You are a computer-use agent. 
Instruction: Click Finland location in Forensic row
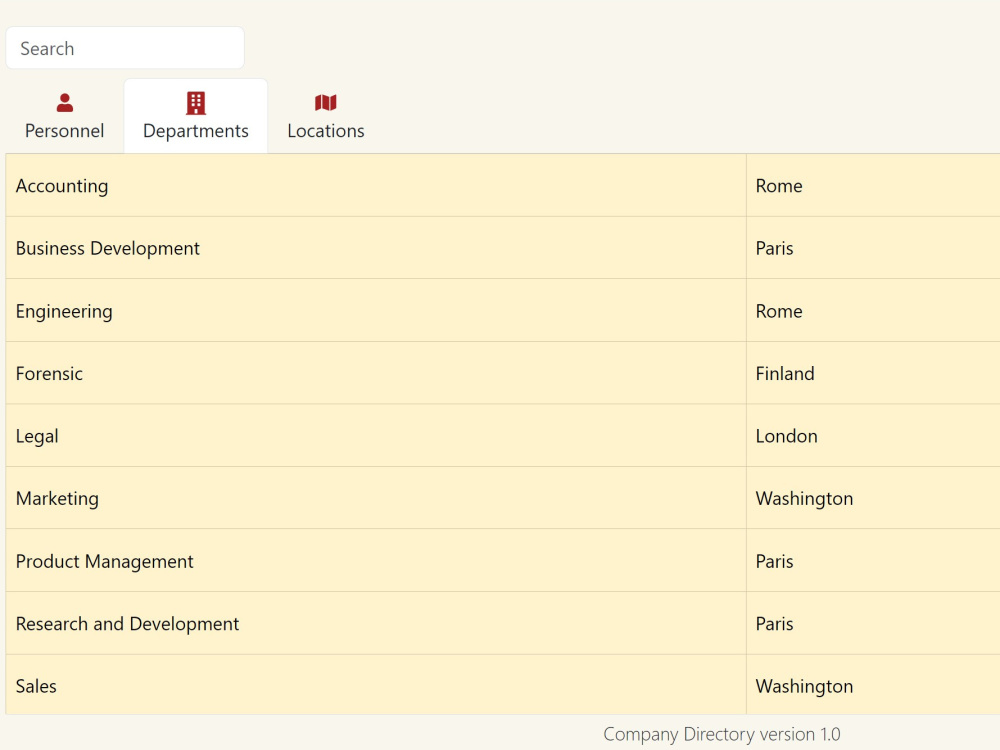(x=785, y=373)
